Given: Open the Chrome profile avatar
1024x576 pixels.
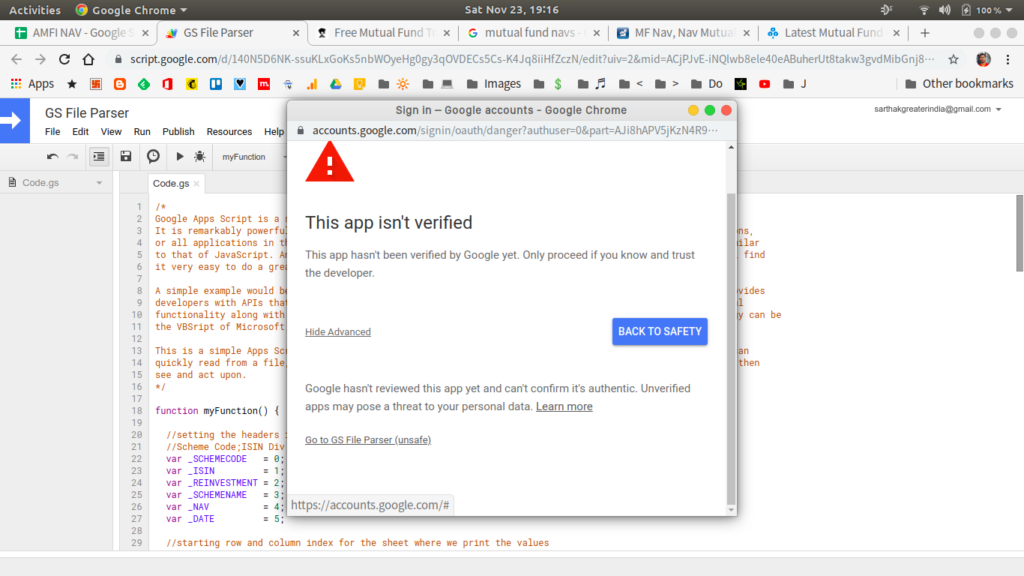Looking at the screenshot, I should click(x=983, y=59).
